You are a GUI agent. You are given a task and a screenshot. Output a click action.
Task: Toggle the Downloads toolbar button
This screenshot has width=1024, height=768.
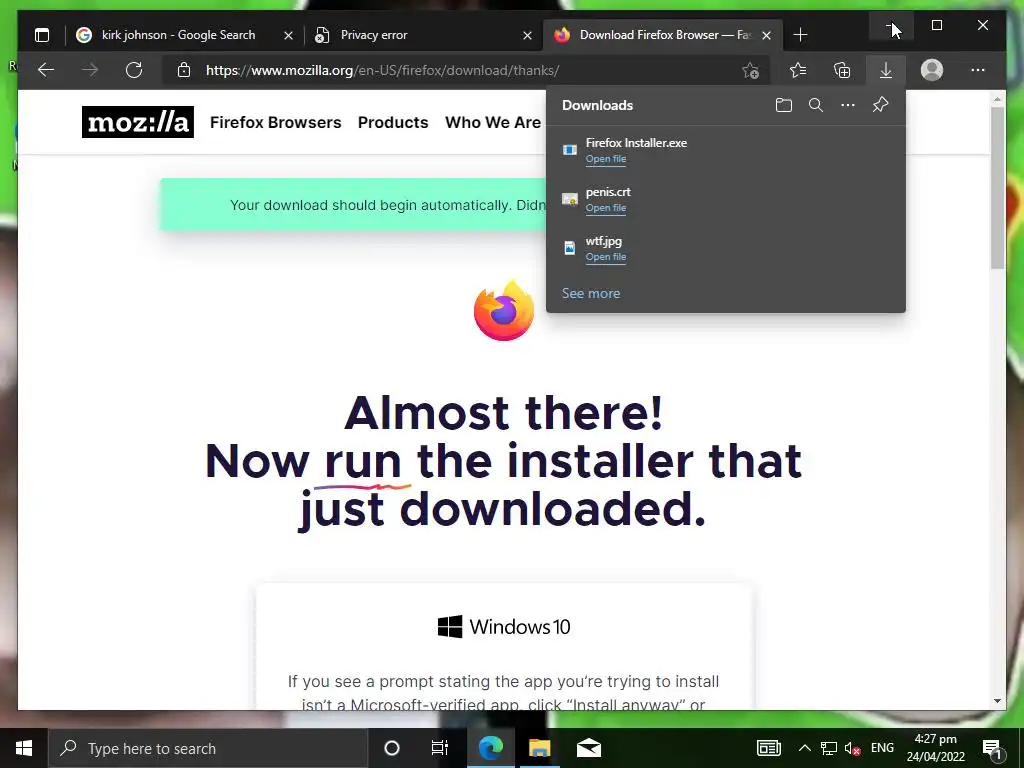point(886,70)
